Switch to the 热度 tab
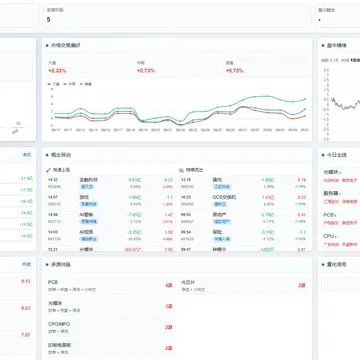Screen dimensions: 360x360 (x=27, y=264)
